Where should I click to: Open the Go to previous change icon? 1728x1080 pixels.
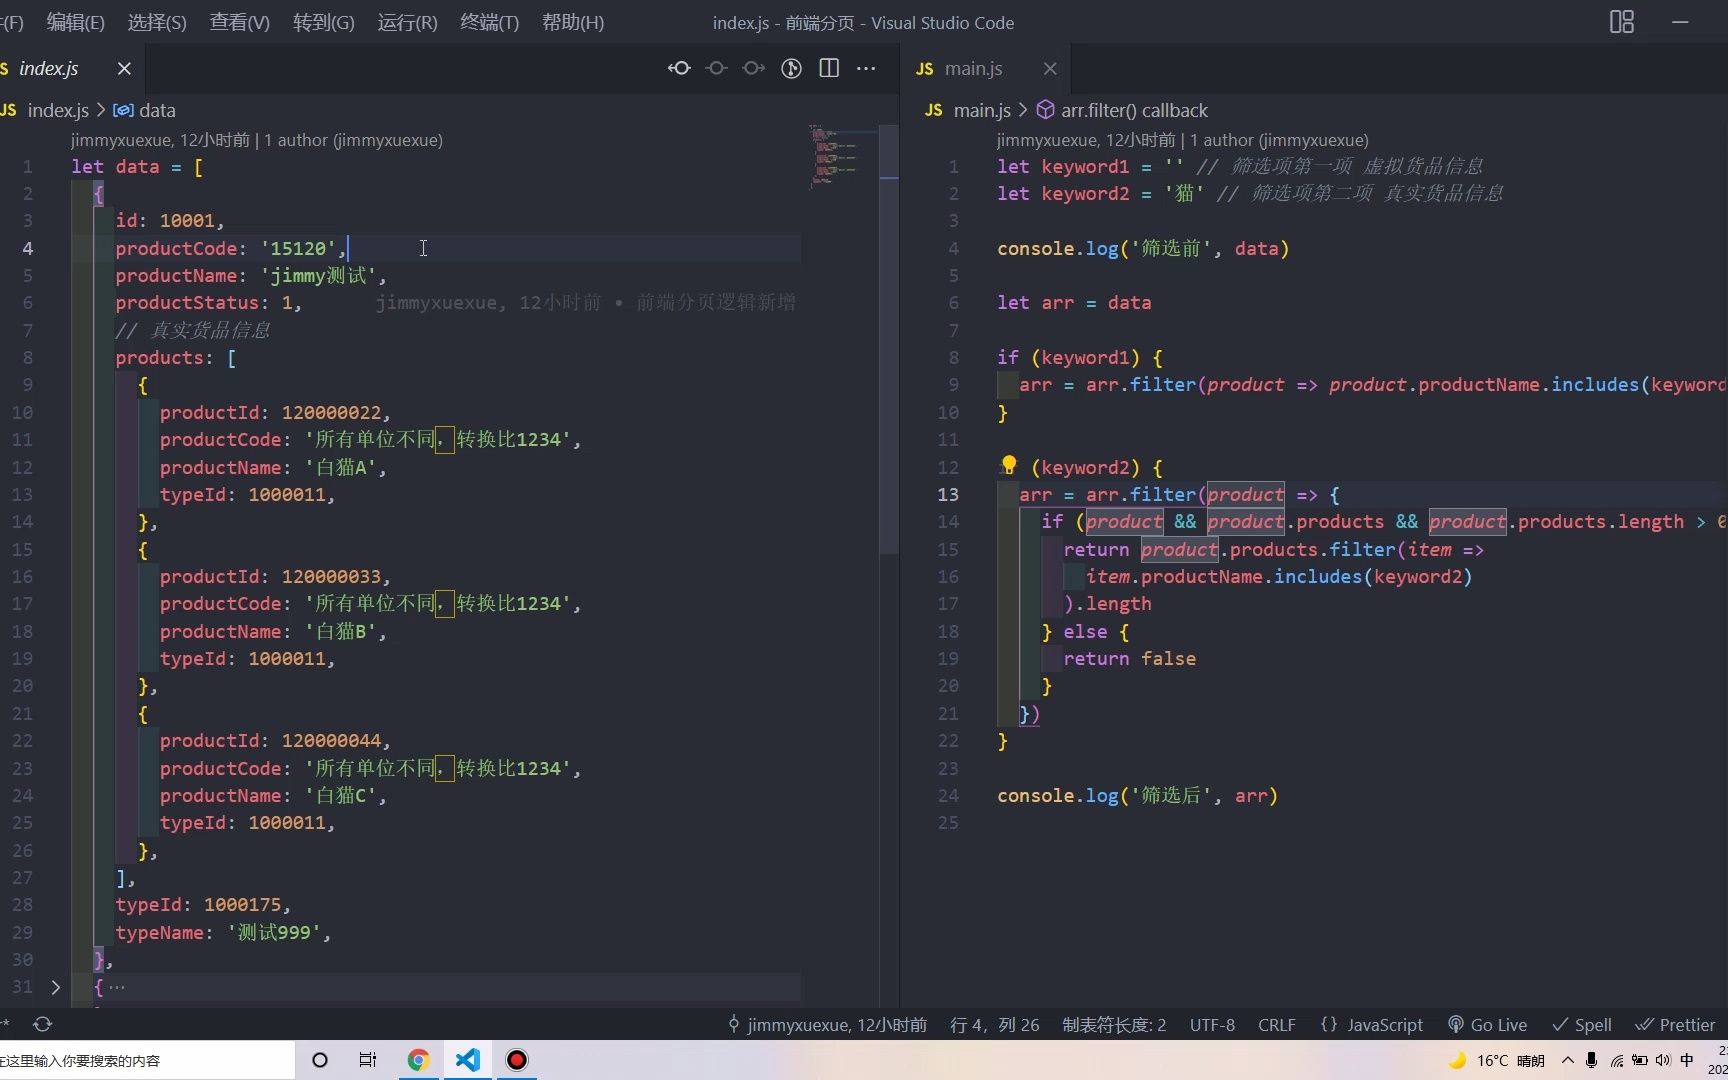point(679,68)
